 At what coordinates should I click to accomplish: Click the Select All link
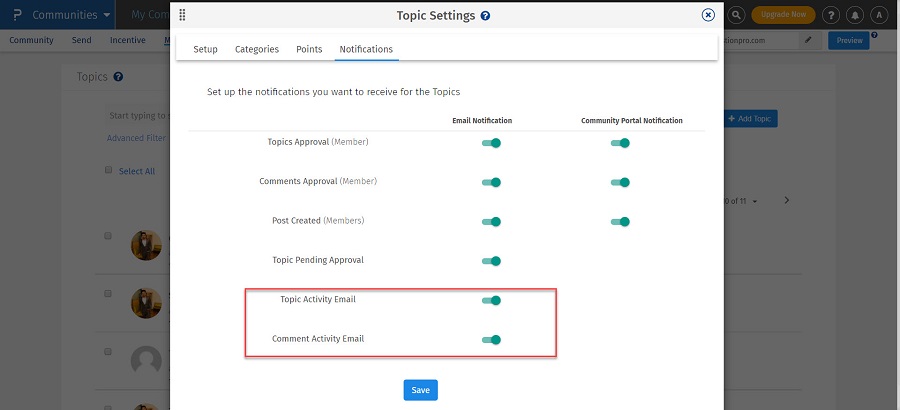[137, 171]
